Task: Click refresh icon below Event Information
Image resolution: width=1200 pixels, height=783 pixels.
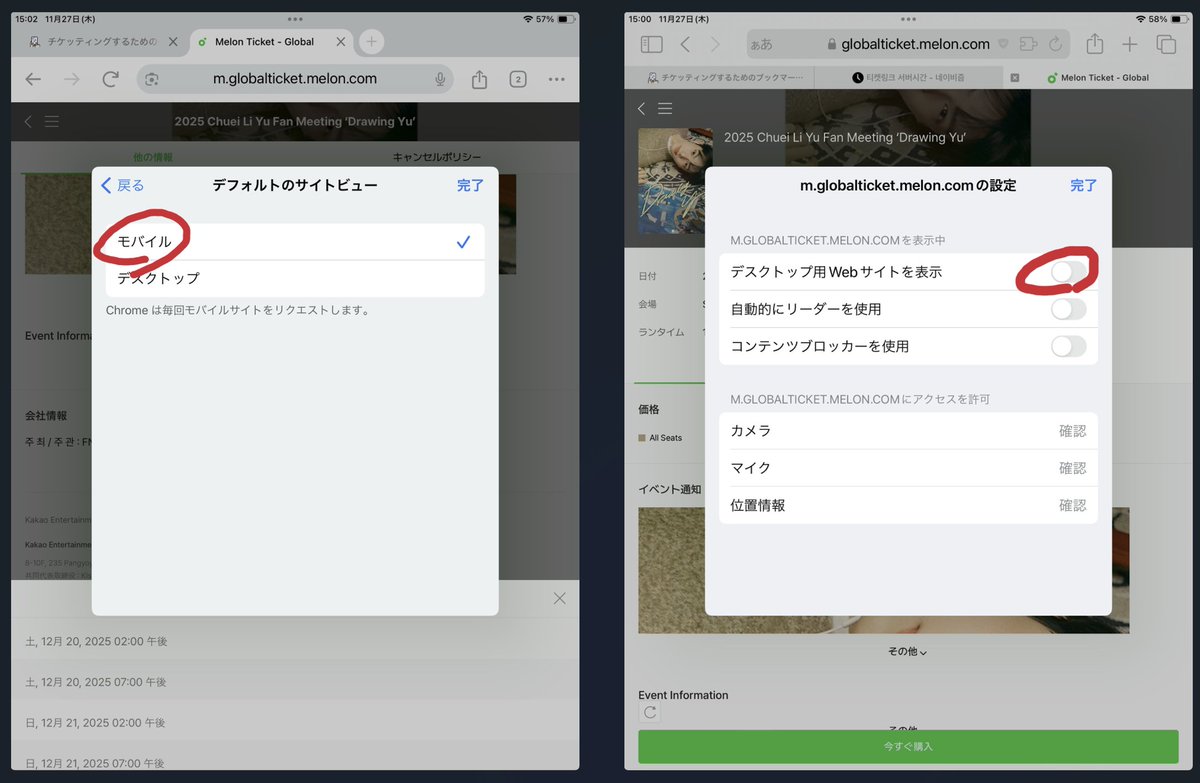Action: click(x=650, y=712)
